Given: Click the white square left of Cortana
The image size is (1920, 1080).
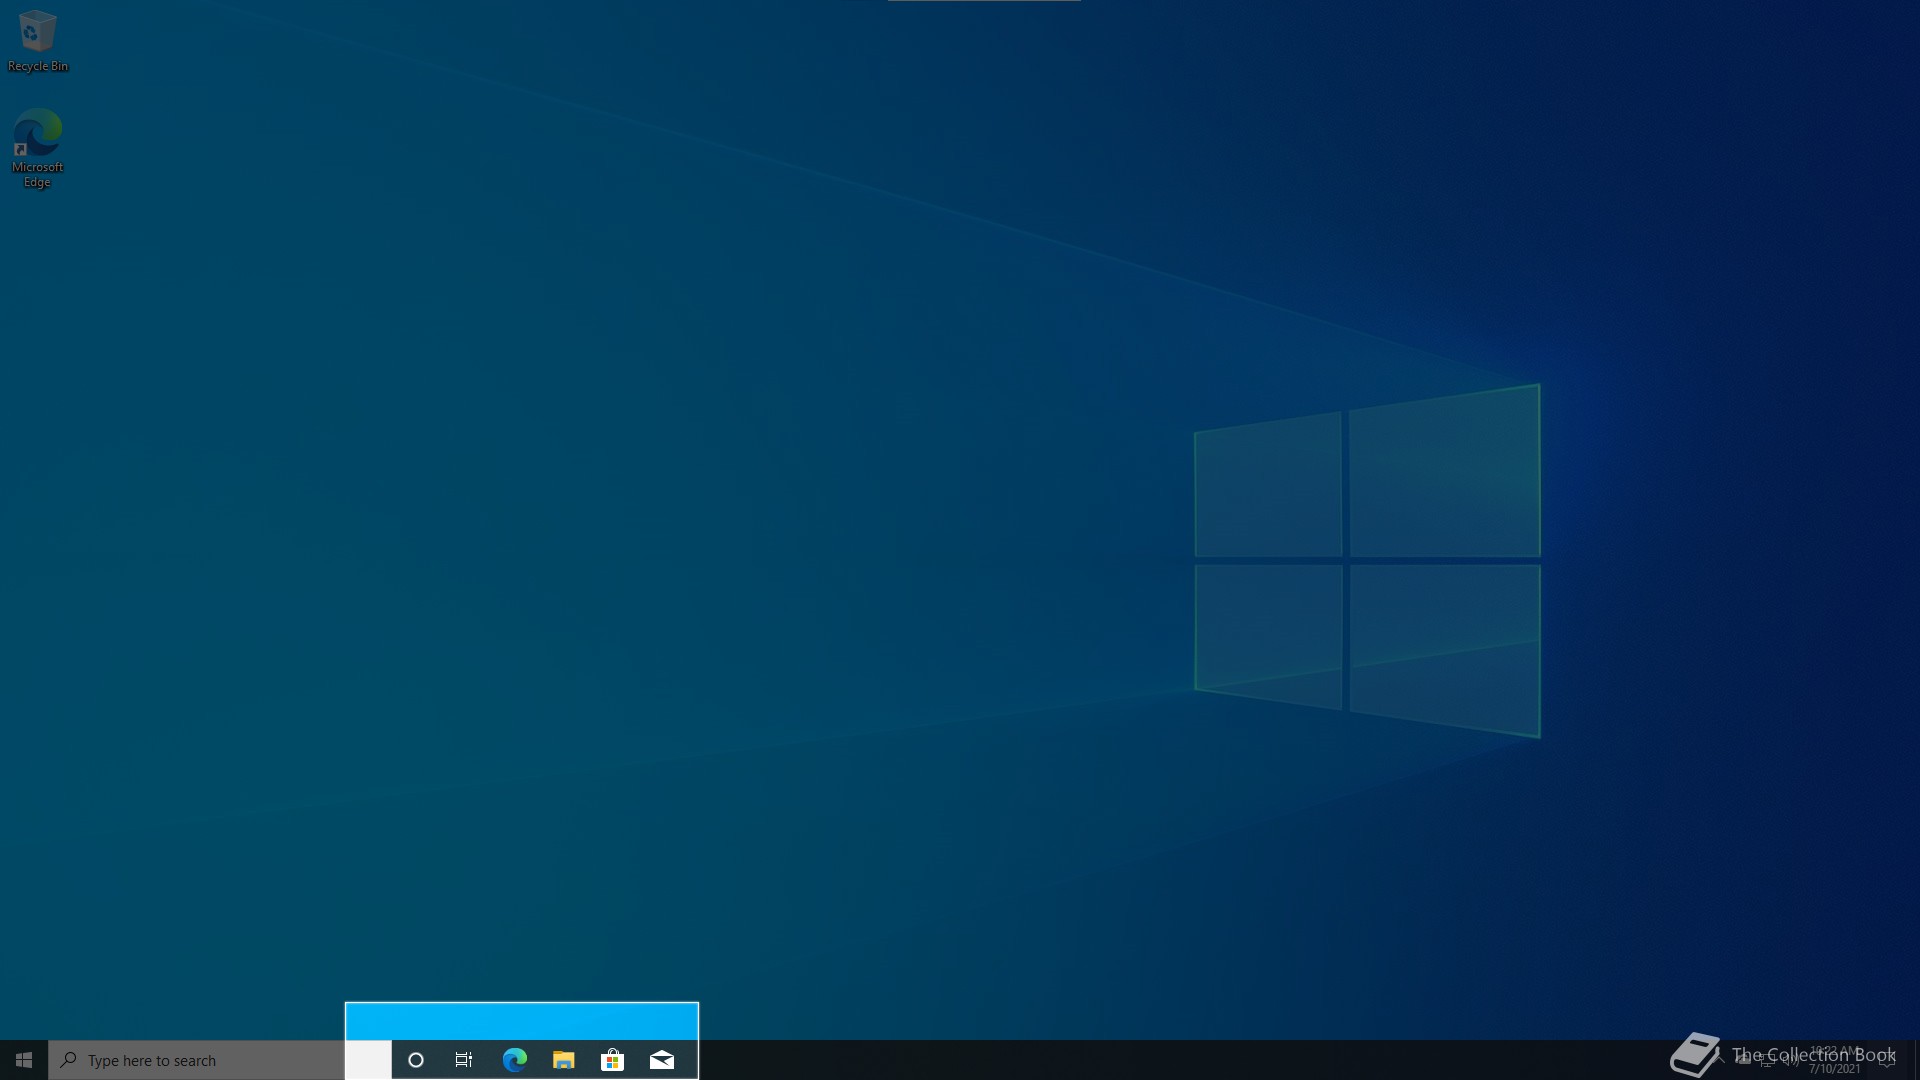Looking at the screenshot, I should point(368,1060).
